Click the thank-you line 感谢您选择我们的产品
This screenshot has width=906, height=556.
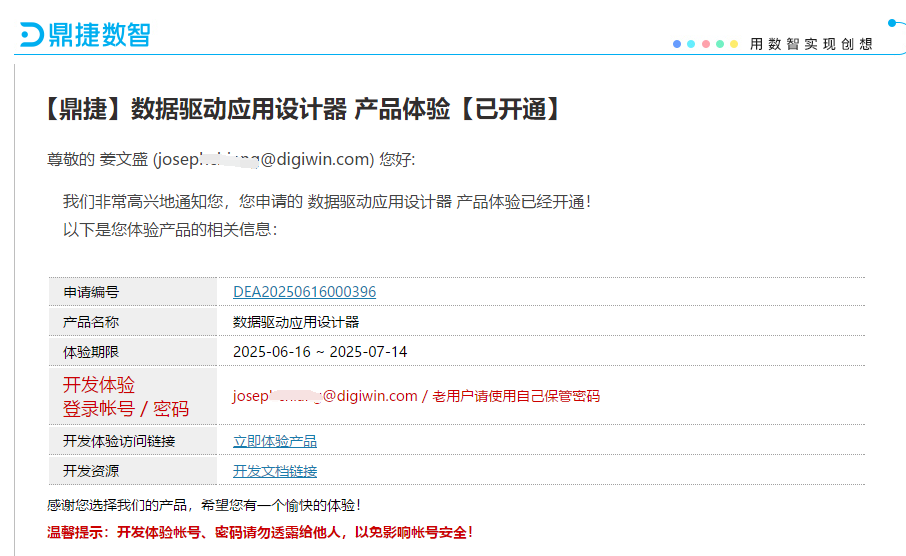(204, 505)
